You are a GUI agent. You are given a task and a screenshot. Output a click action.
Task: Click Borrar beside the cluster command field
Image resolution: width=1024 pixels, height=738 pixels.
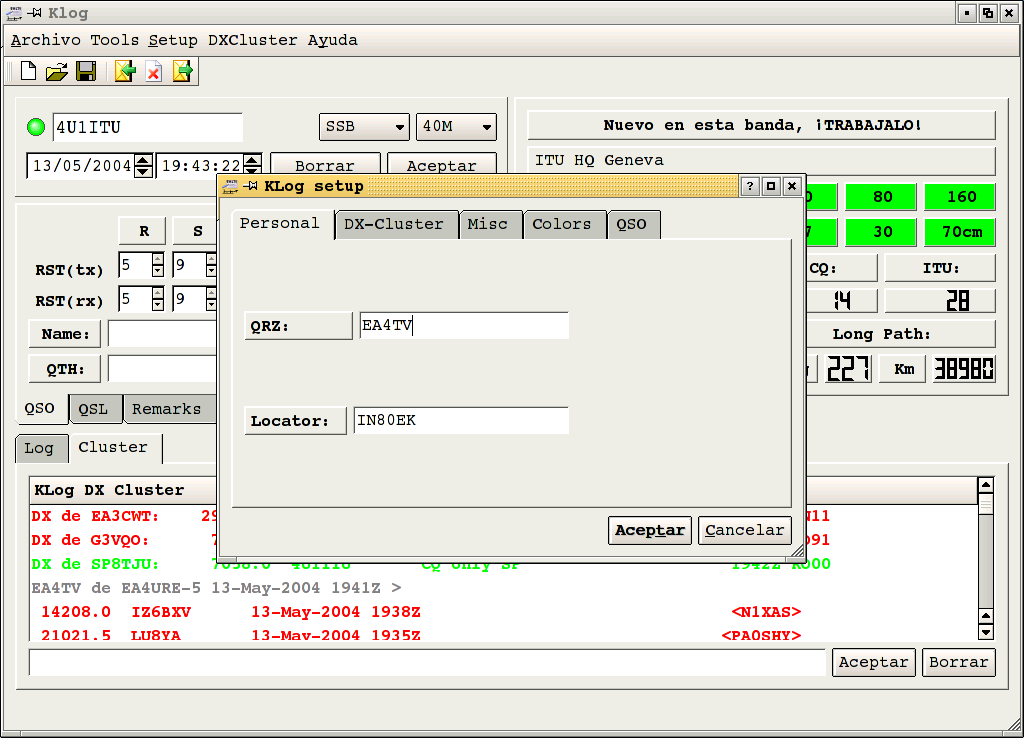coord(958,662)
